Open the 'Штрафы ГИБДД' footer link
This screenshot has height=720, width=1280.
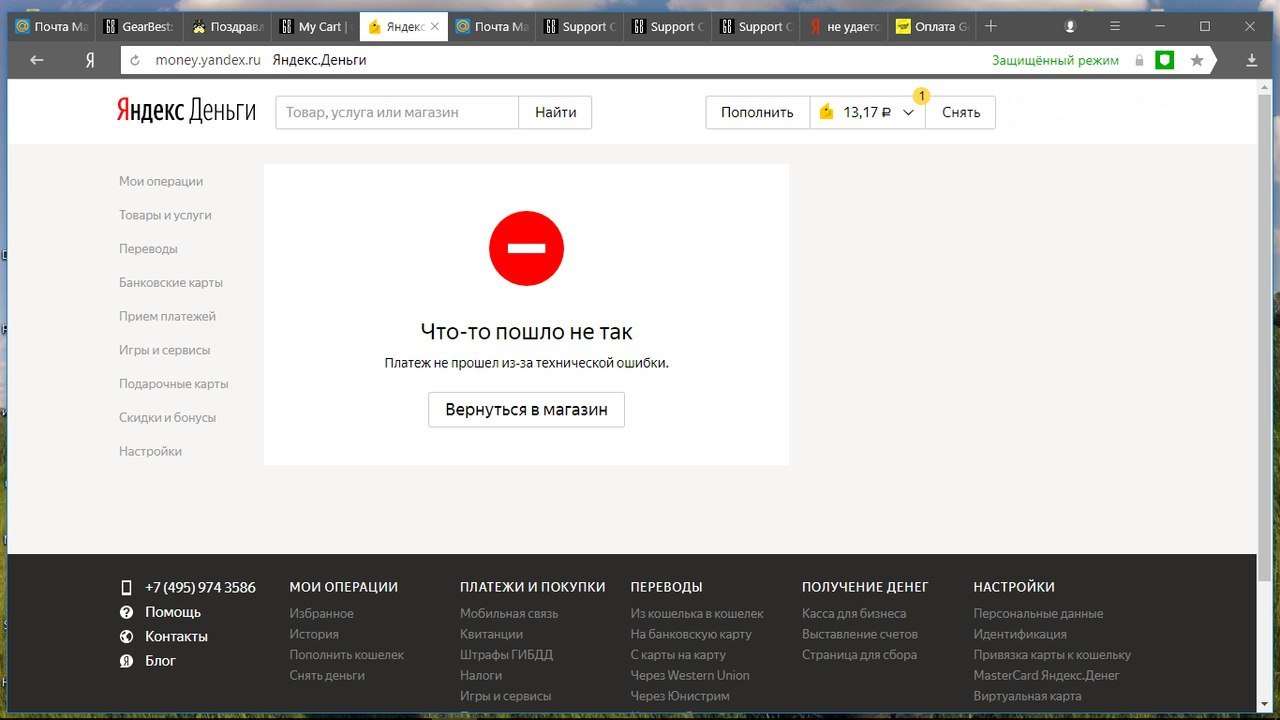[506, 655]
